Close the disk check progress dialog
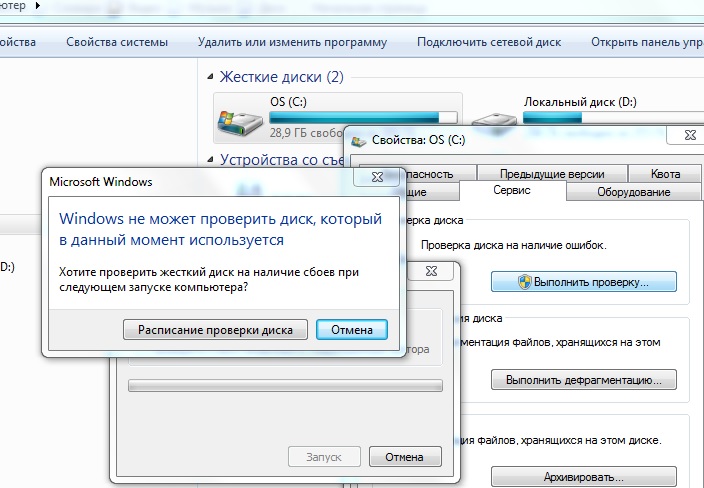The height and width of the screenshot is (488, 704). tap(431, 271)
